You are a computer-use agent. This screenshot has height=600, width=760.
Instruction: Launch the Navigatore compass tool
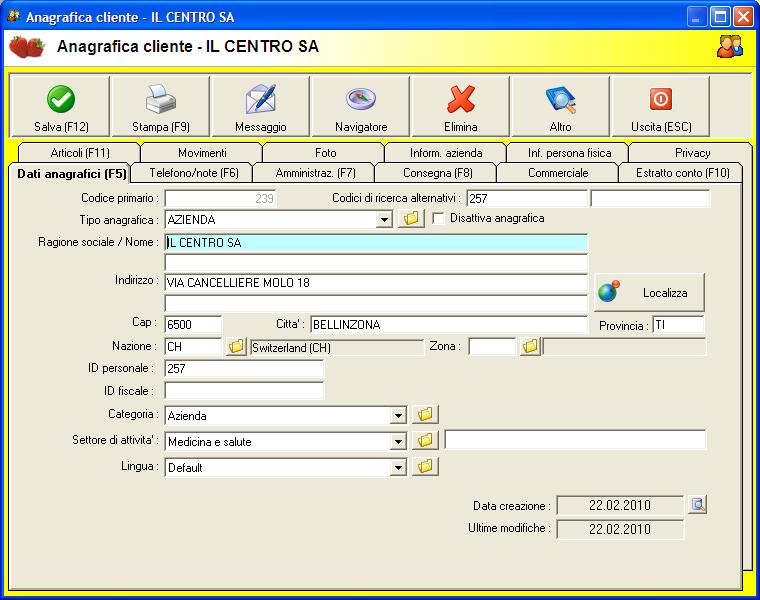pos(360,107)
